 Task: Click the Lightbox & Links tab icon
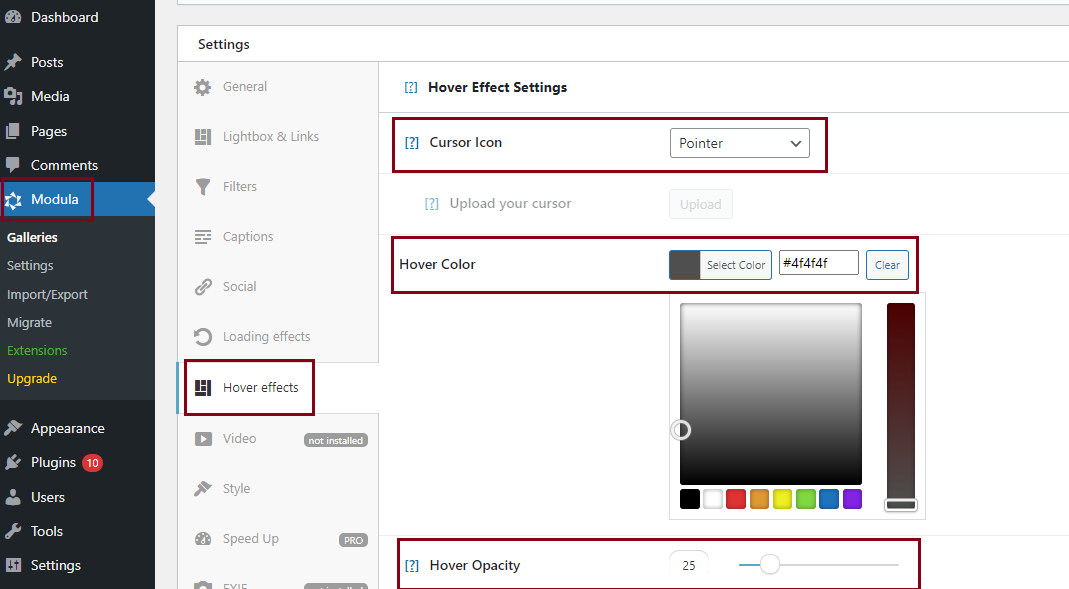(203, 137)
